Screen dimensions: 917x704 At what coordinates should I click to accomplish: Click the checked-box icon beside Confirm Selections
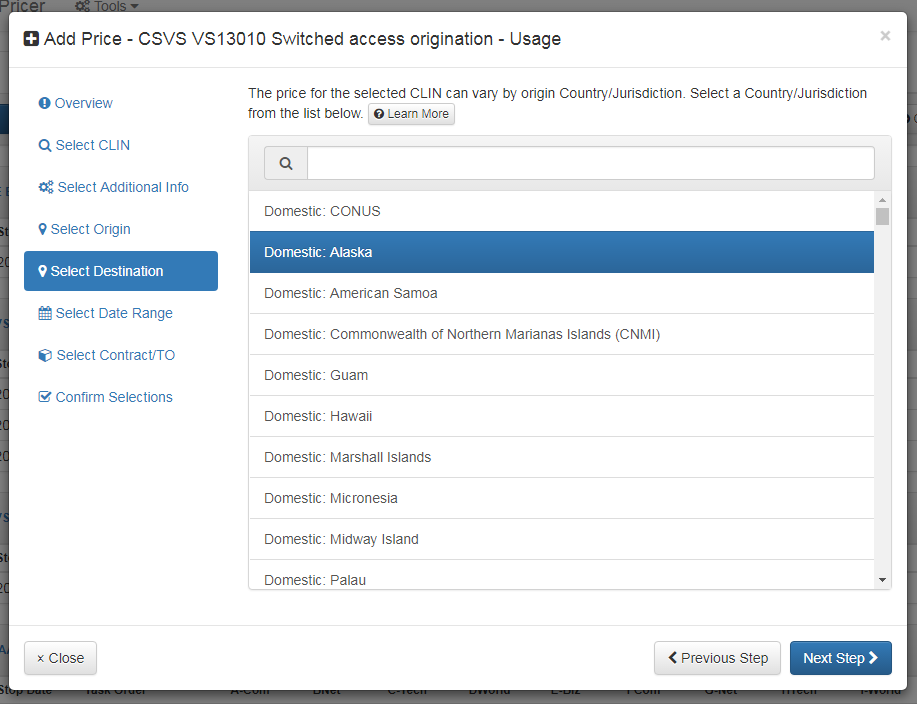tap(44, 397)
